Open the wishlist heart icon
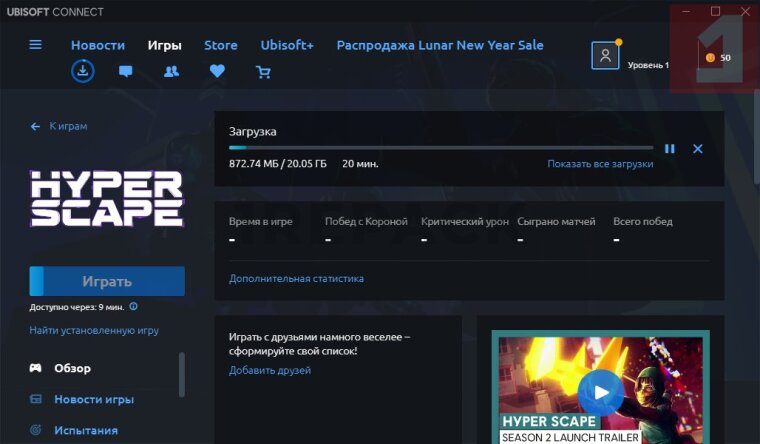760x444 pixels. tap(217, 72)
